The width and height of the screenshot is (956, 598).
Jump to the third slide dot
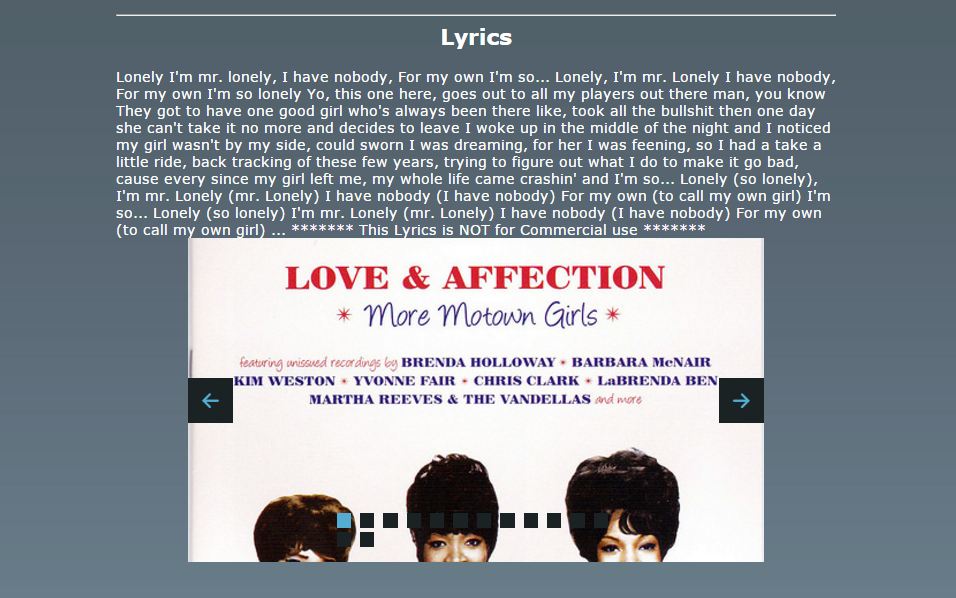(391, 521)
